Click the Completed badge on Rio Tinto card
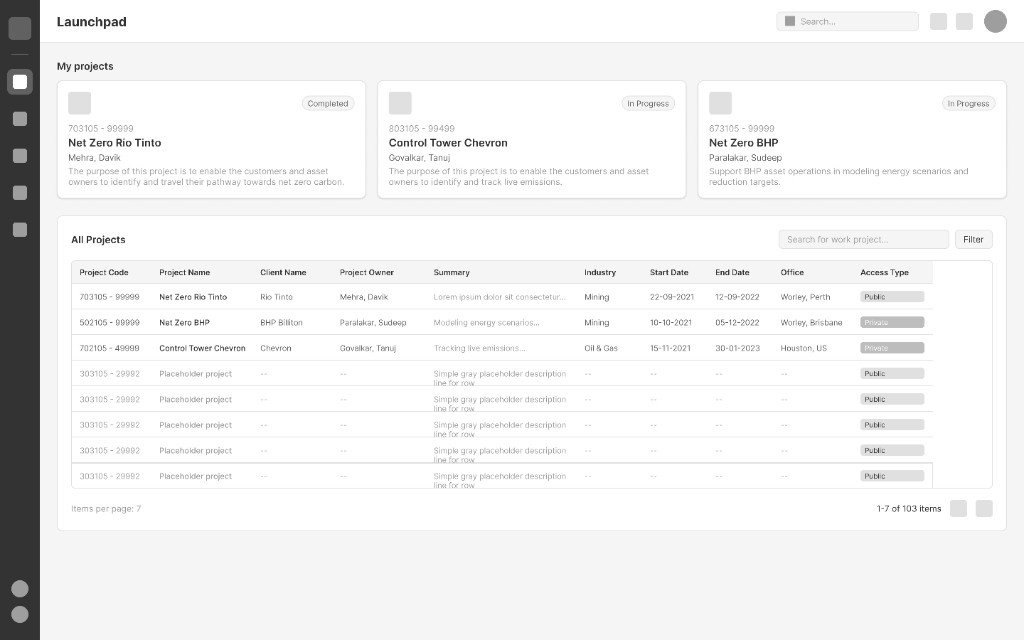Screen dimensions: 1024x640 pos(328,103)
